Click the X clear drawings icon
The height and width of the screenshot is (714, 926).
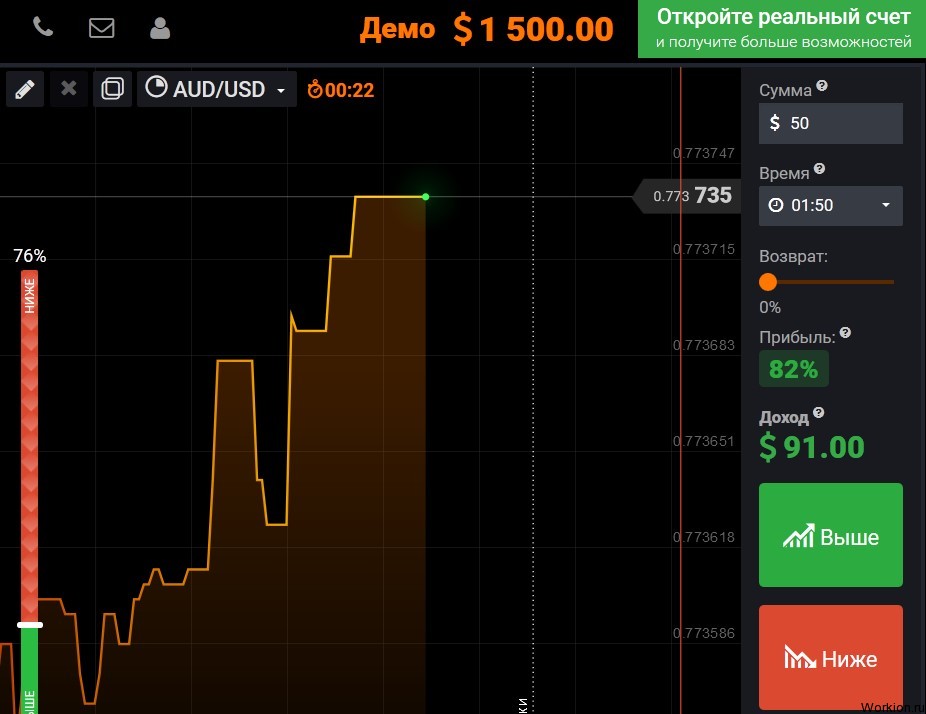tap(69, 89)
